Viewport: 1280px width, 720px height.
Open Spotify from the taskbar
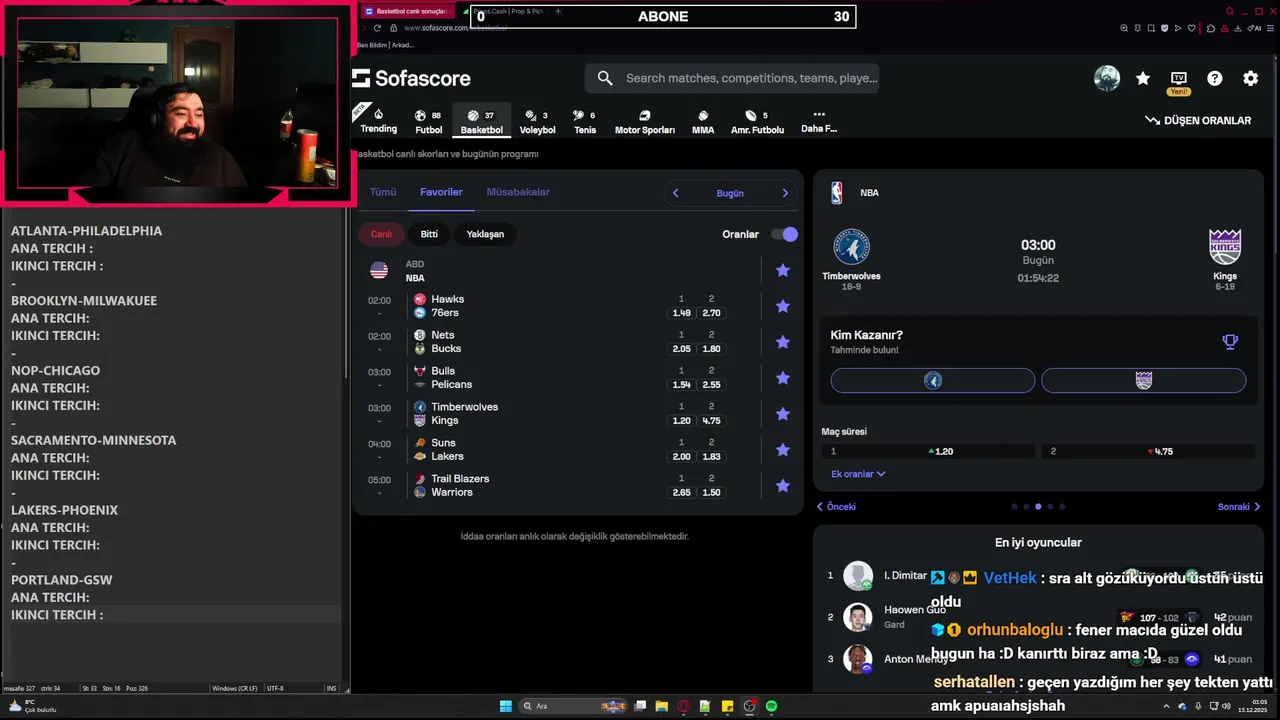772,706
